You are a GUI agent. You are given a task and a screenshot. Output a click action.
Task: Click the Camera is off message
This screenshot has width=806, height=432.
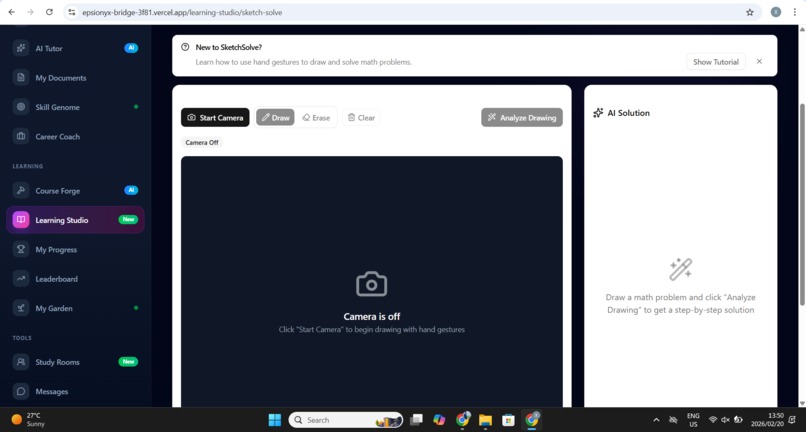[x=372, y=316]
